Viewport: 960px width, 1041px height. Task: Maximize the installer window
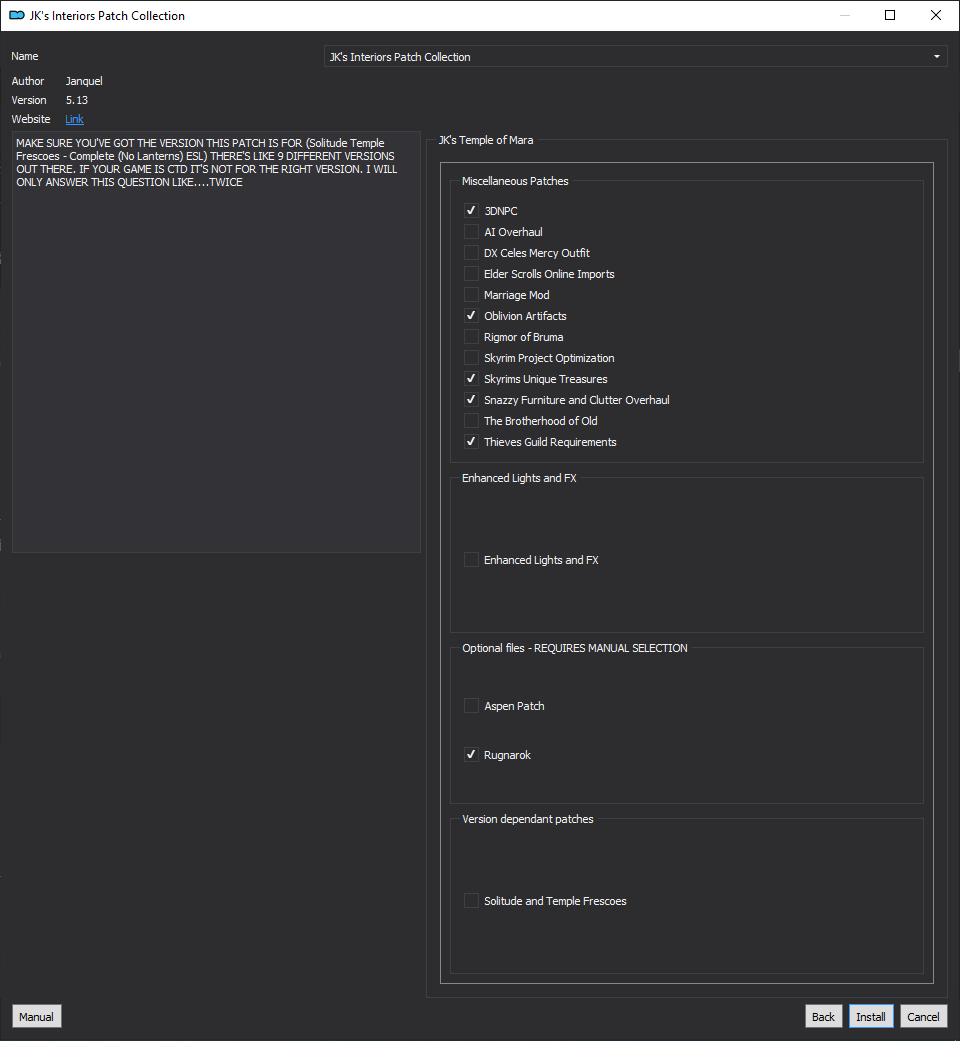890,15
